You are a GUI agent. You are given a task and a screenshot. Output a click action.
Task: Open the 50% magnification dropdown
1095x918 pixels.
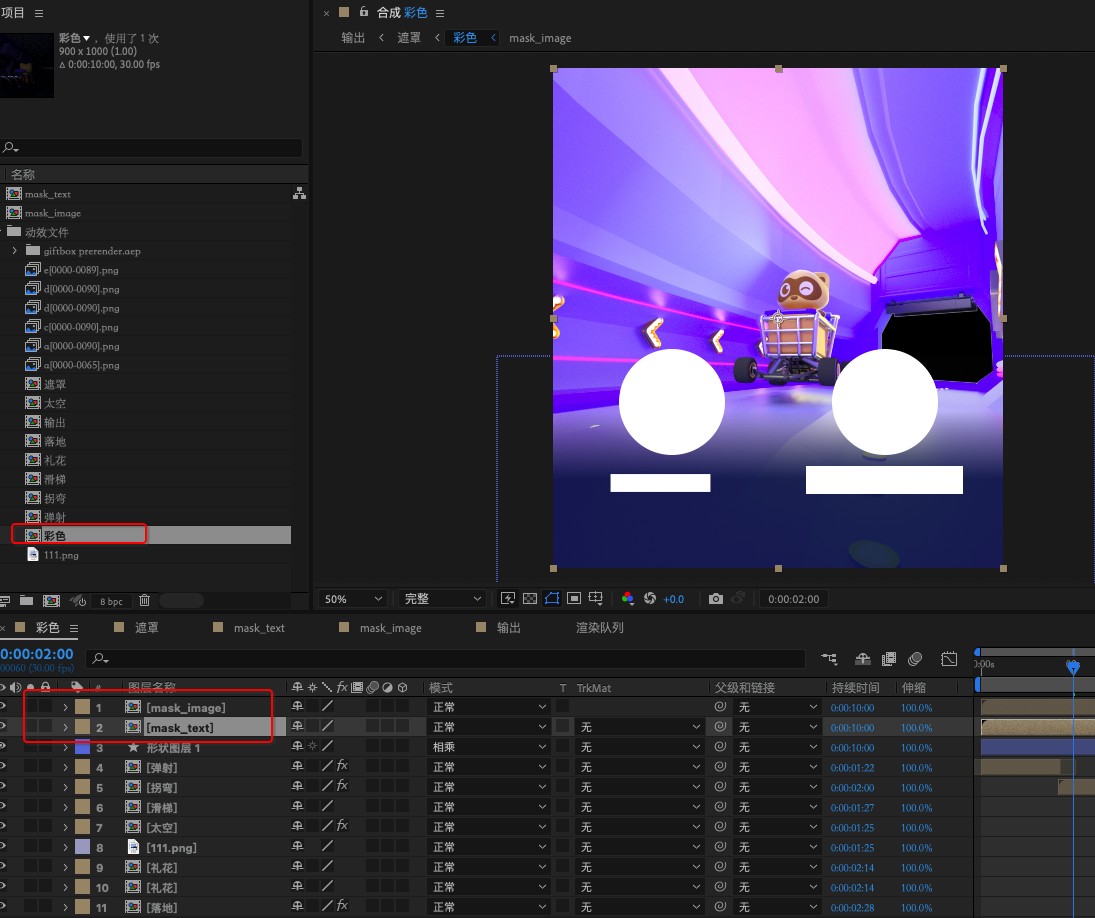(x=353, y=599)
